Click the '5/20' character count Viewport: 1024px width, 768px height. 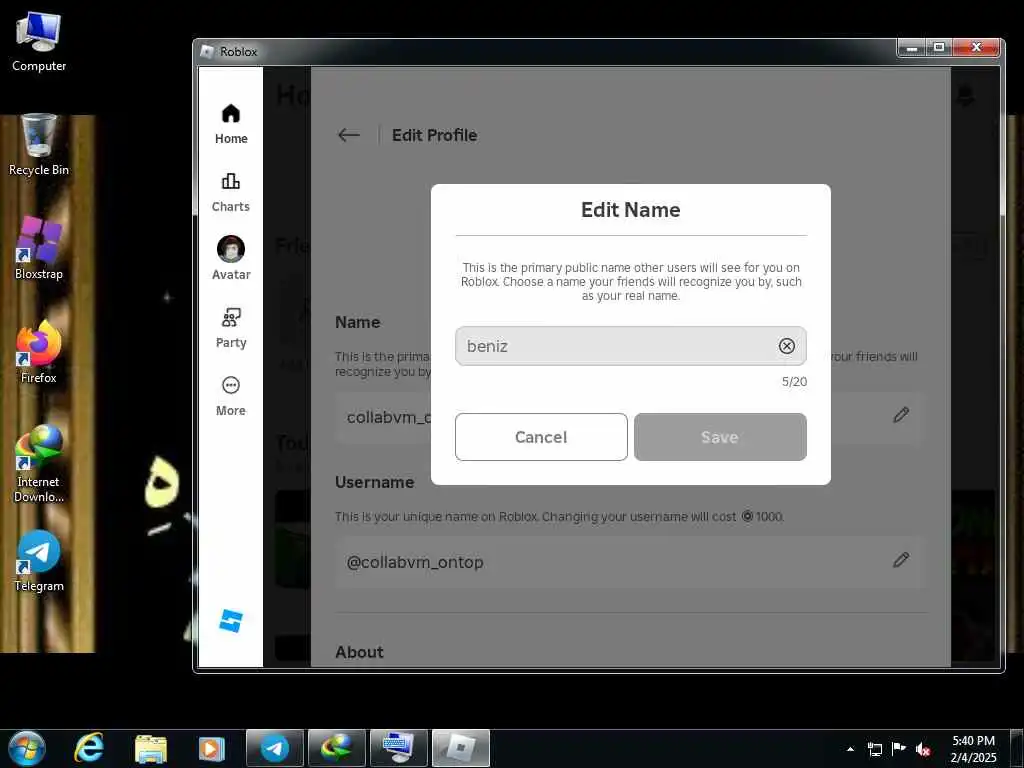[794, 381]
